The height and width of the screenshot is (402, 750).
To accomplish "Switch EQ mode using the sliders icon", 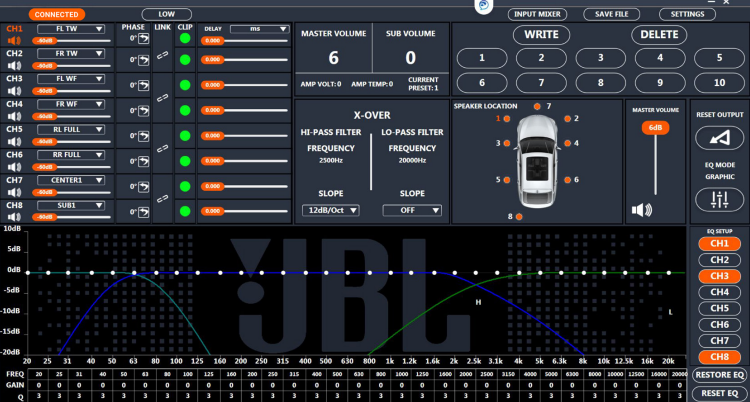I will (719, 200).
